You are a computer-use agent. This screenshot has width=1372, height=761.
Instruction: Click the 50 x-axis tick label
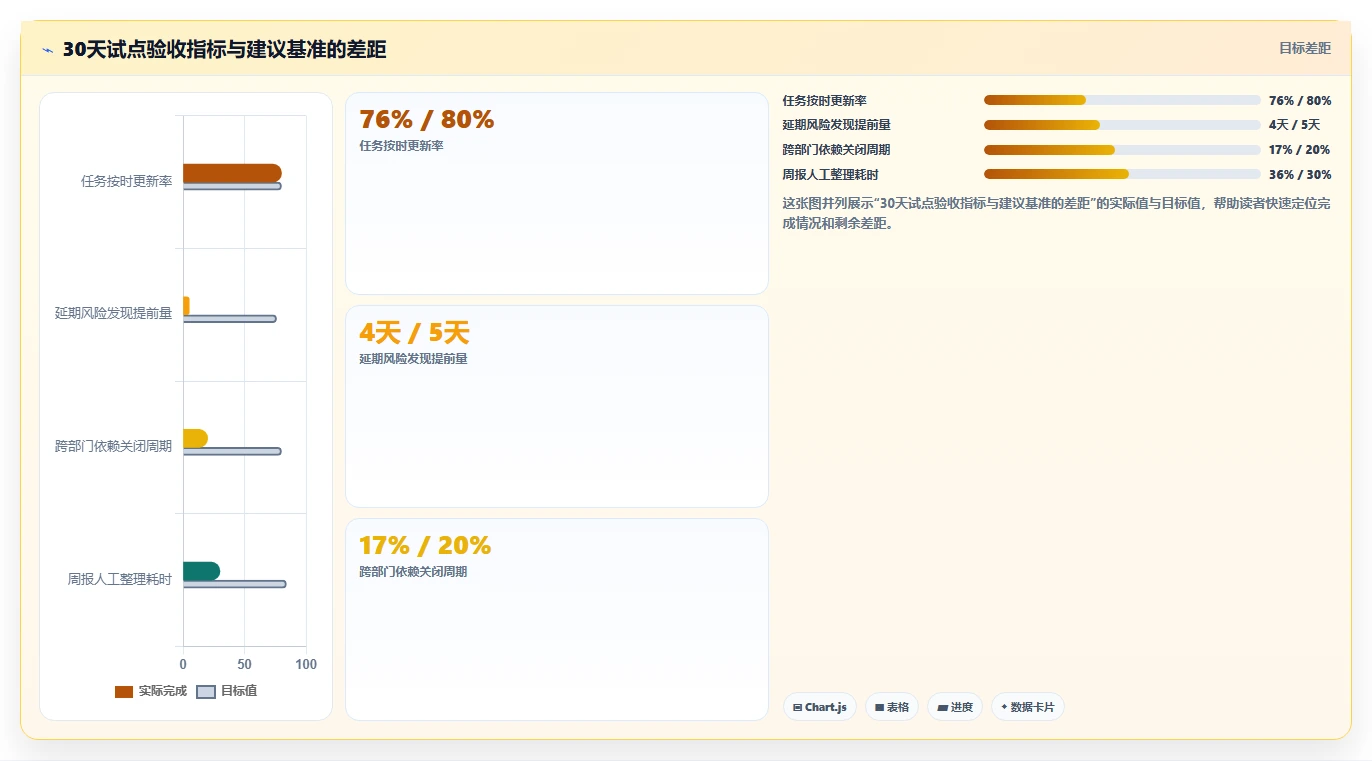[x=245, y=664]
